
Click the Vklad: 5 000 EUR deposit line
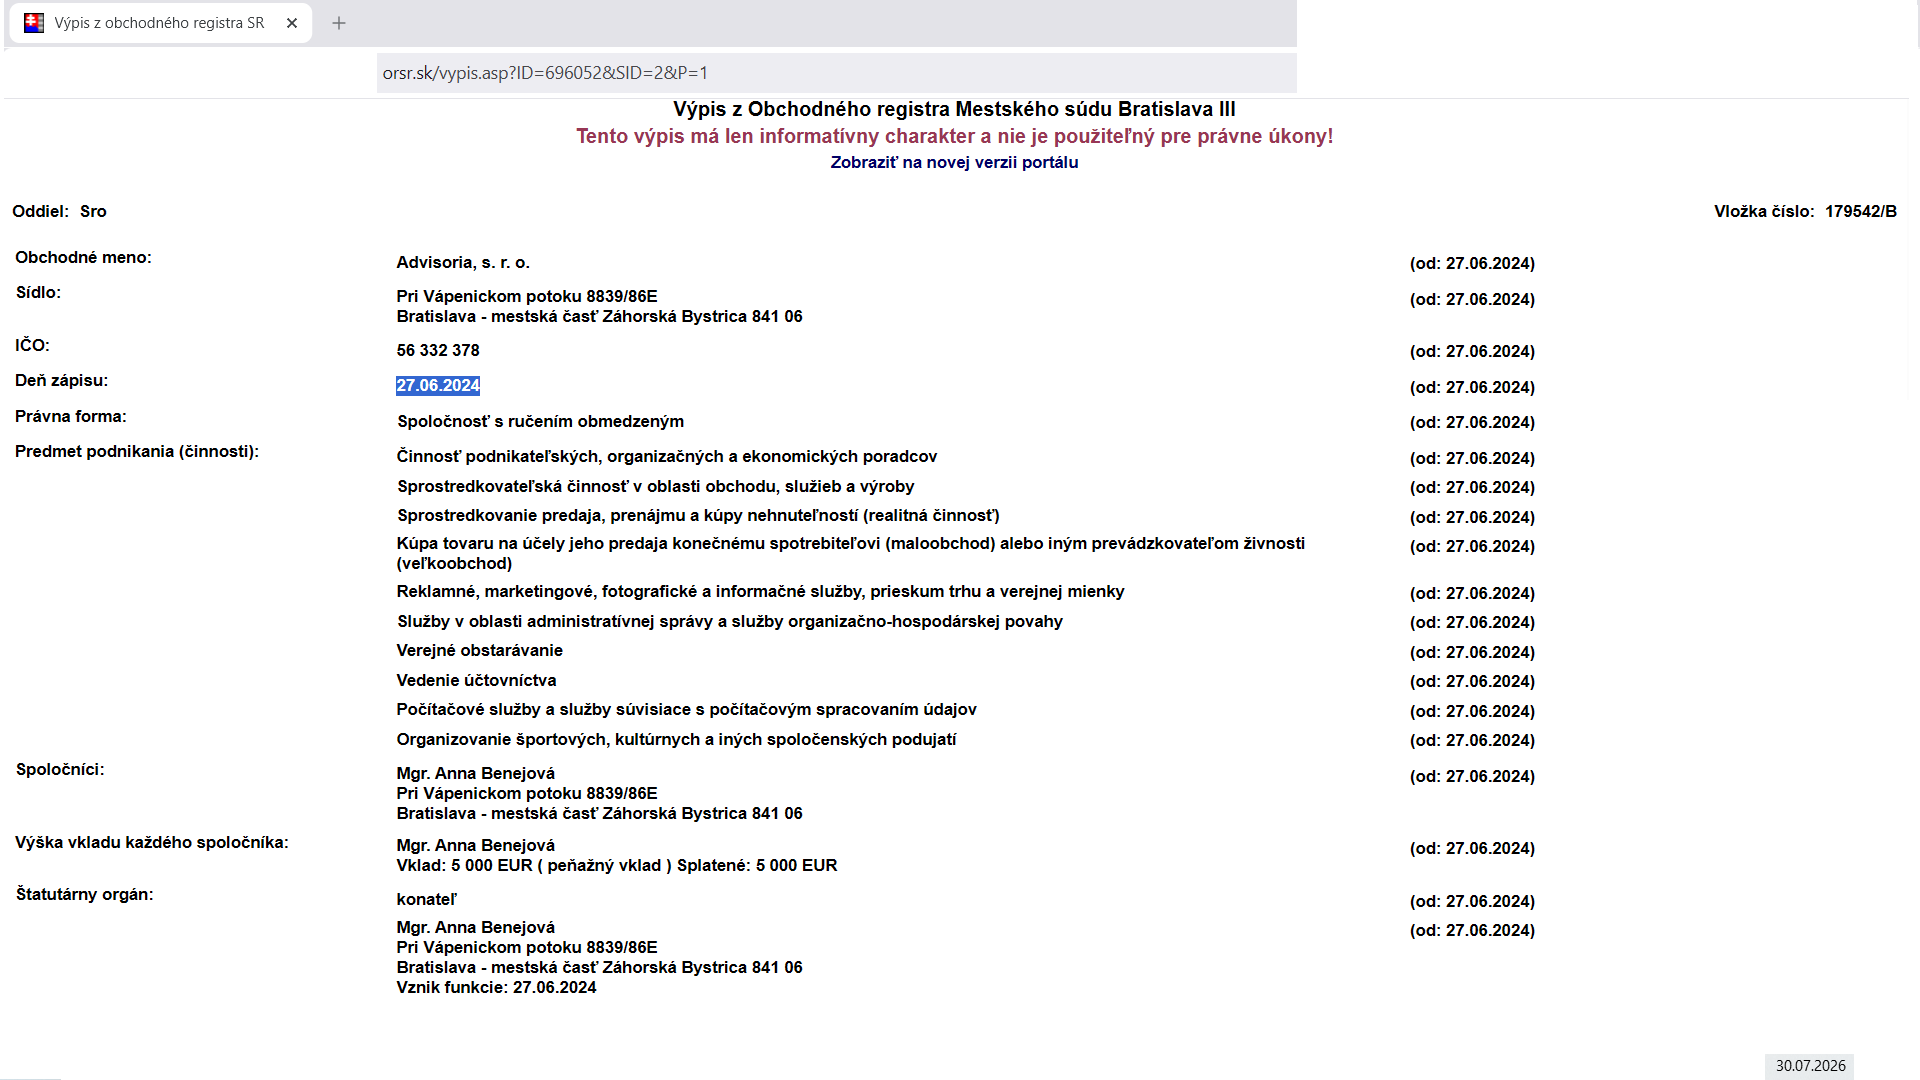click(617, 865)
